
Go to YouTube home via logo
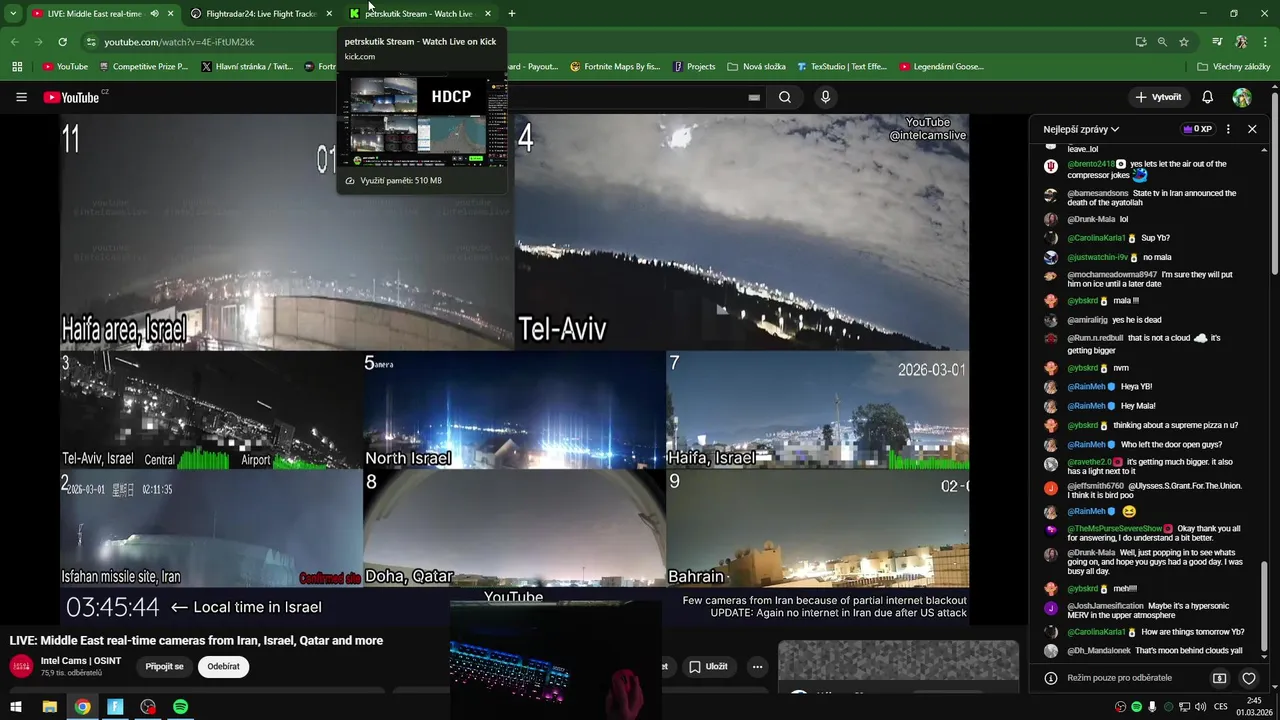point(72,97)
